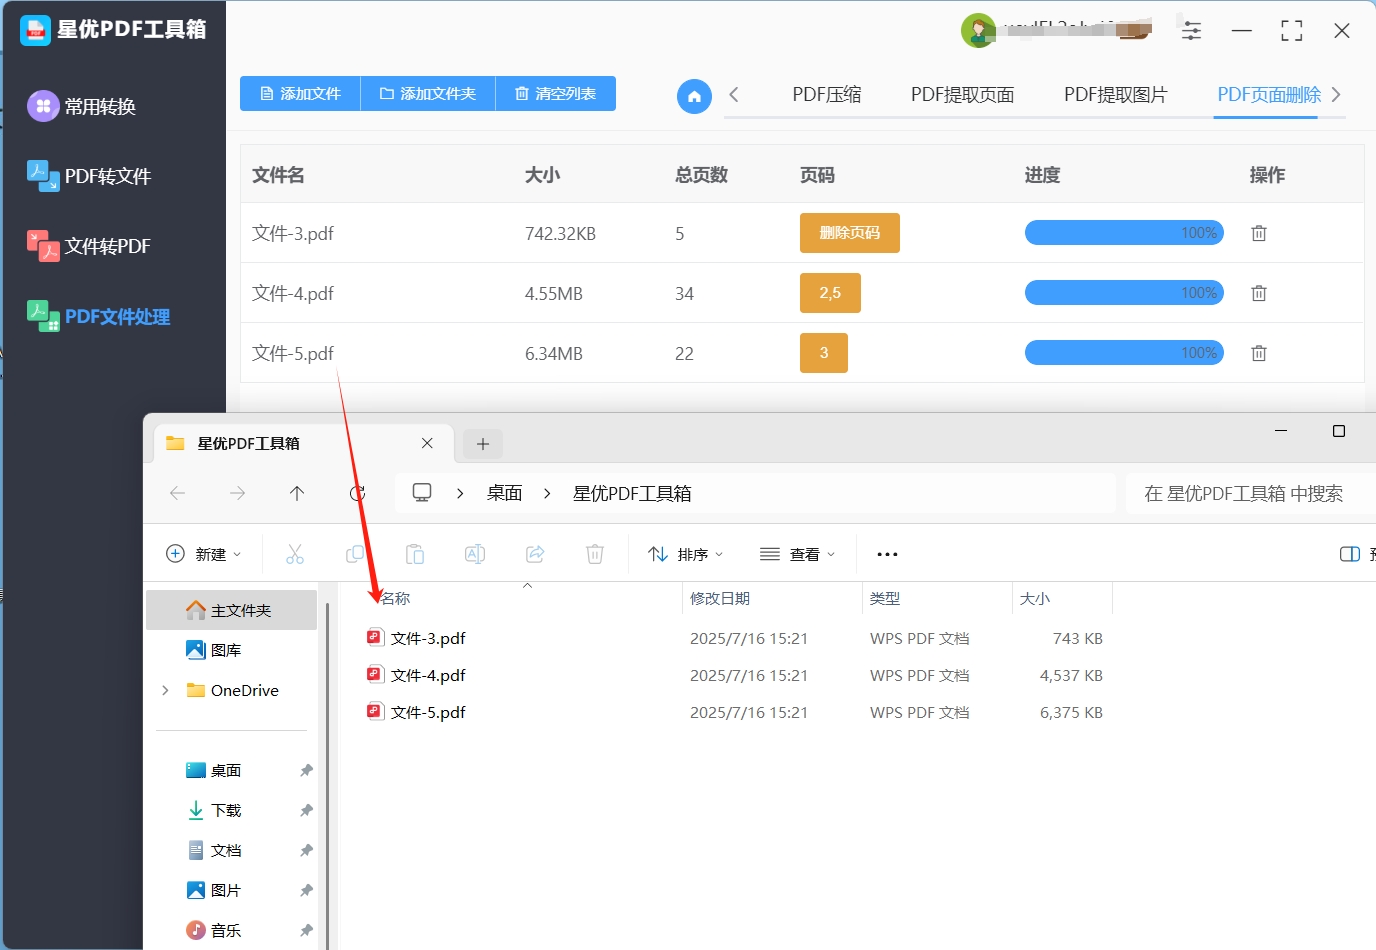Viewport: 1376px width, 950px height.
Task: Switch to the PDF提取页面 tab
Action: point(962,95)
